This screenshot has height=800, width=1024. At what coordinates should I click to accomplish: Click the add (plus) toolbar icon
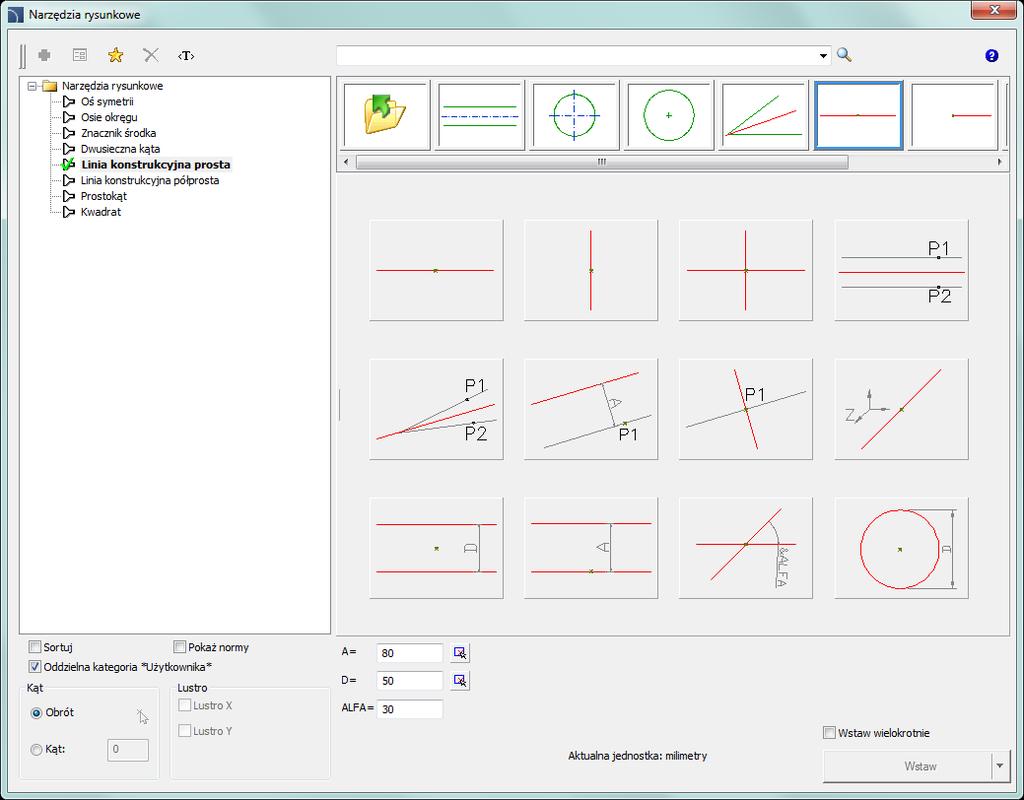click(44, 56)
